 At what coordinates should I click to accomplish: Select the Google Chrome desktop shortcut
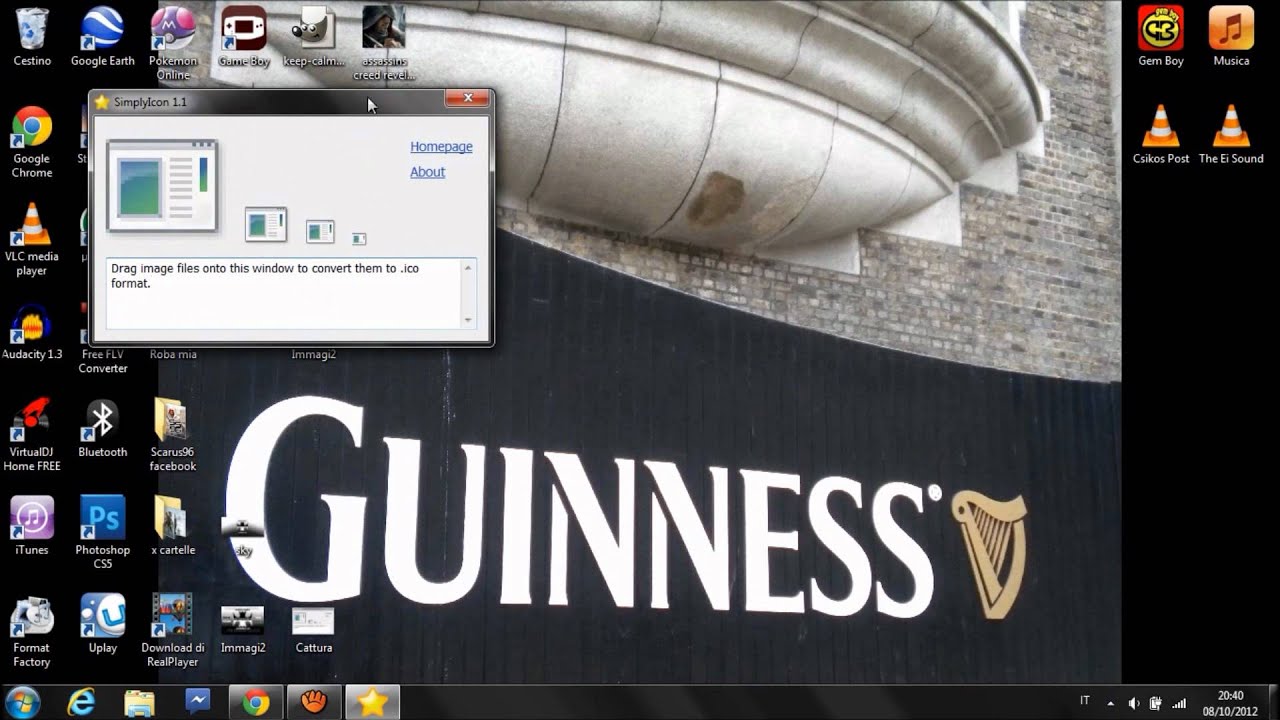click(x=32, y=142)
